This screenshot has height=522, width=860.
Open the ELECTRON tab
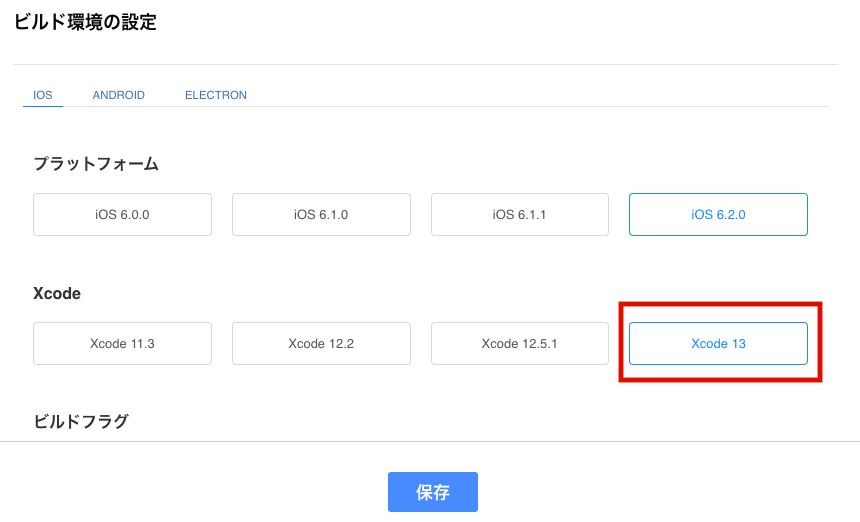pyautogui.click(x=216, y=95)
